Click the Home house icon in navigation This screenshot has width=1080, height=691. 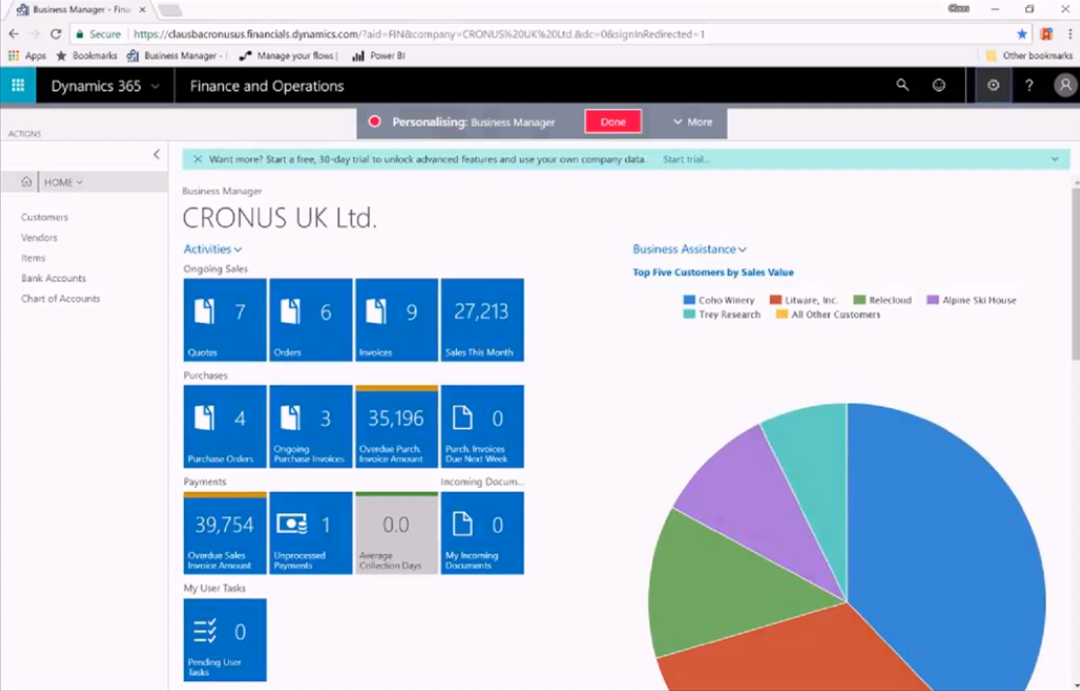click(x=26, y=182)
